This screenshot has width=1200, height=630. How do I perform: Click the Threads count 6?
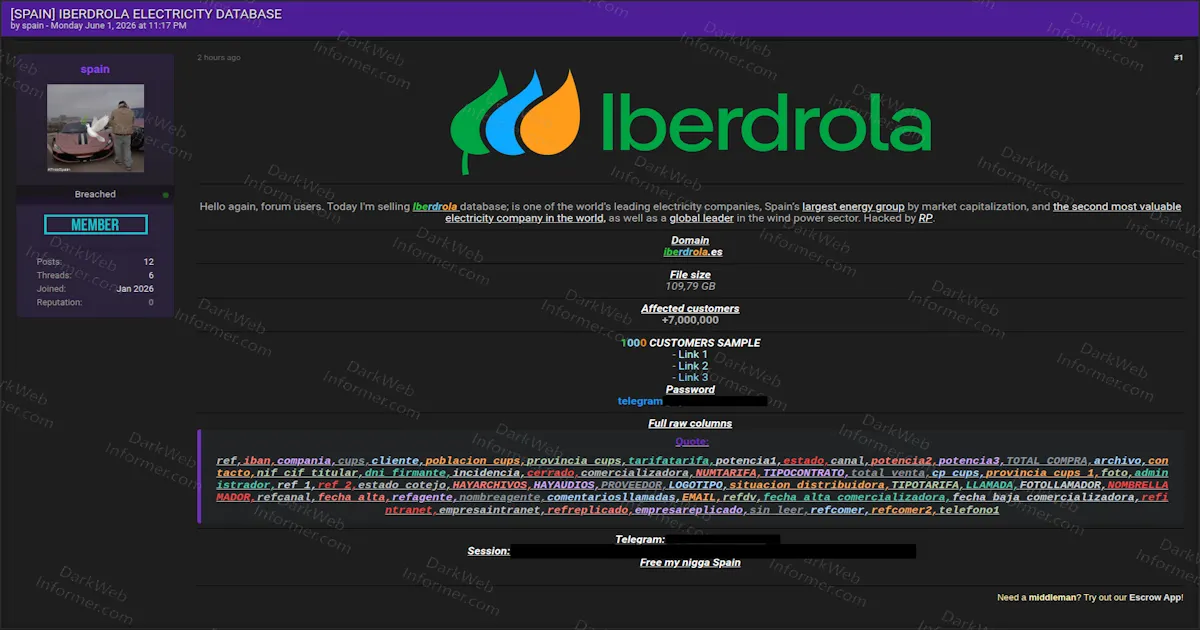151,275
